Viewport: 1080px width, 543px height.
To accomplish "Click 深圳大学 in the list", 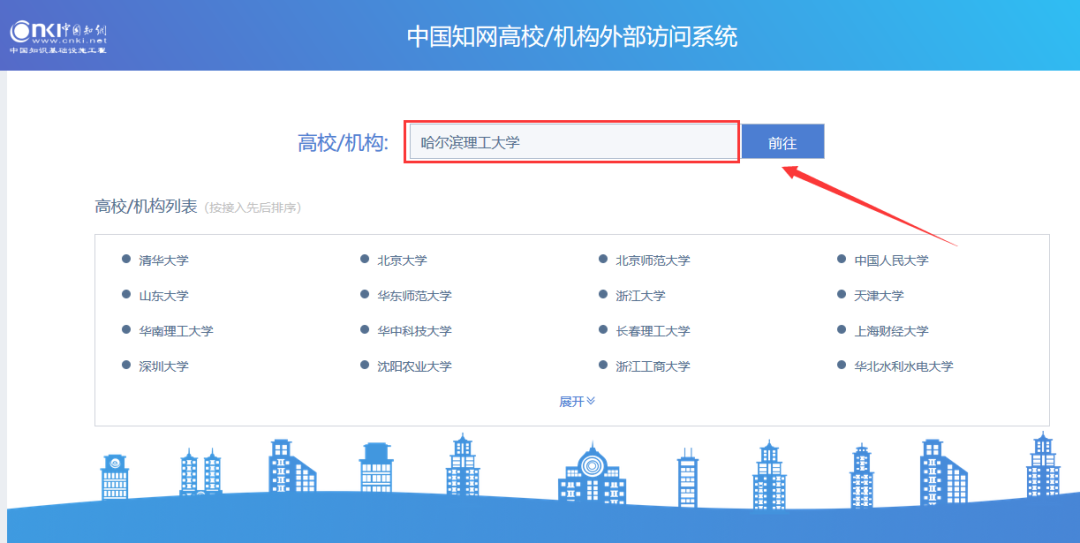I will (x=163, y=366).
